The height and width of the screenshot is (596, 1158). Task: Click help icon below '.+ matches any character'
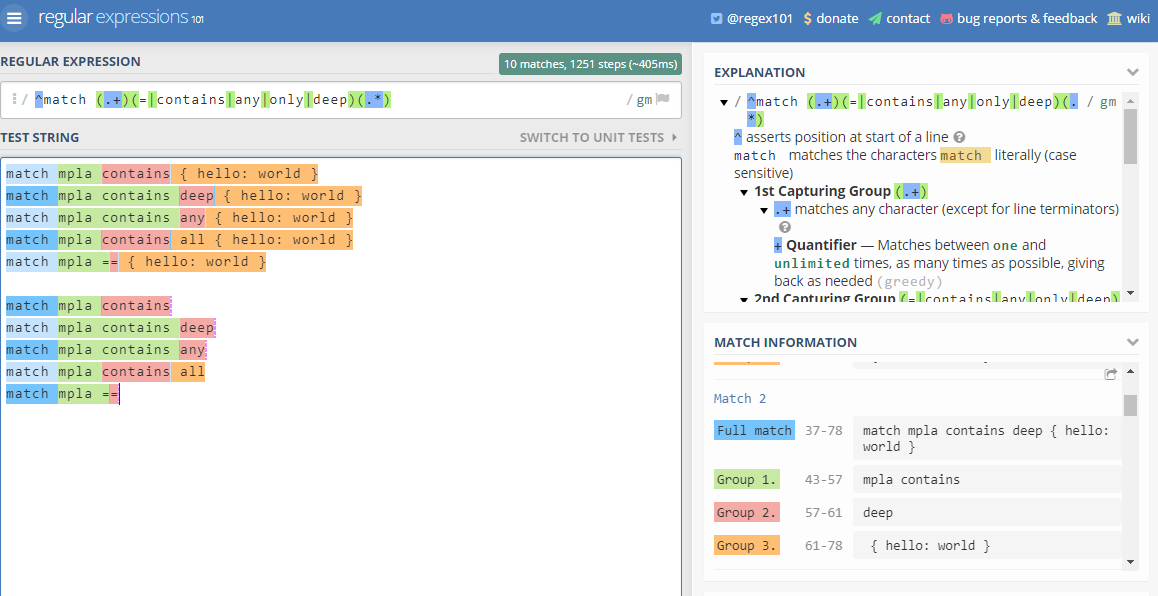coord(785,227)
